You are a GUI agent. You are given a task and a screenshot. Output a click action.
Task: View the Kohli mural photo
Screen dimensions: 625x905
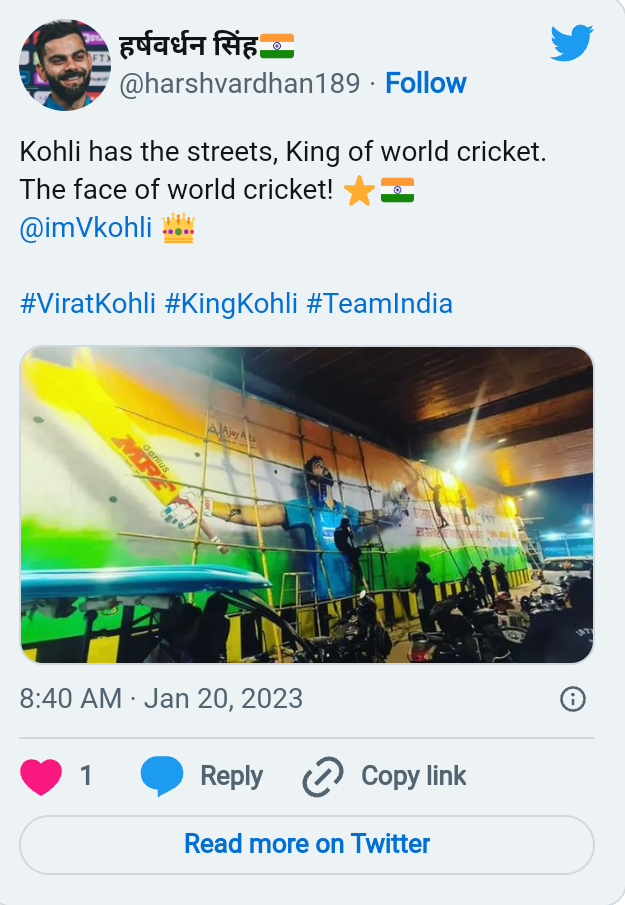click(x=307, y=505)
